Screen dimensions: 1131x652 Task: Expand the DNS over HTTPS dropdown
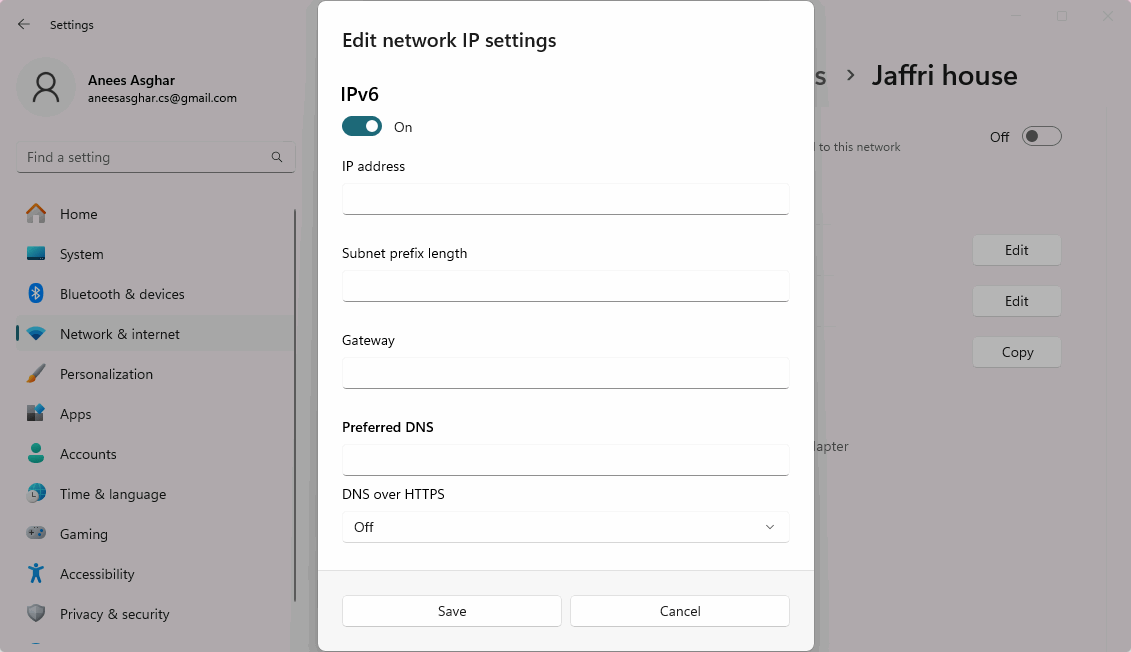click(x=565, y=527)
